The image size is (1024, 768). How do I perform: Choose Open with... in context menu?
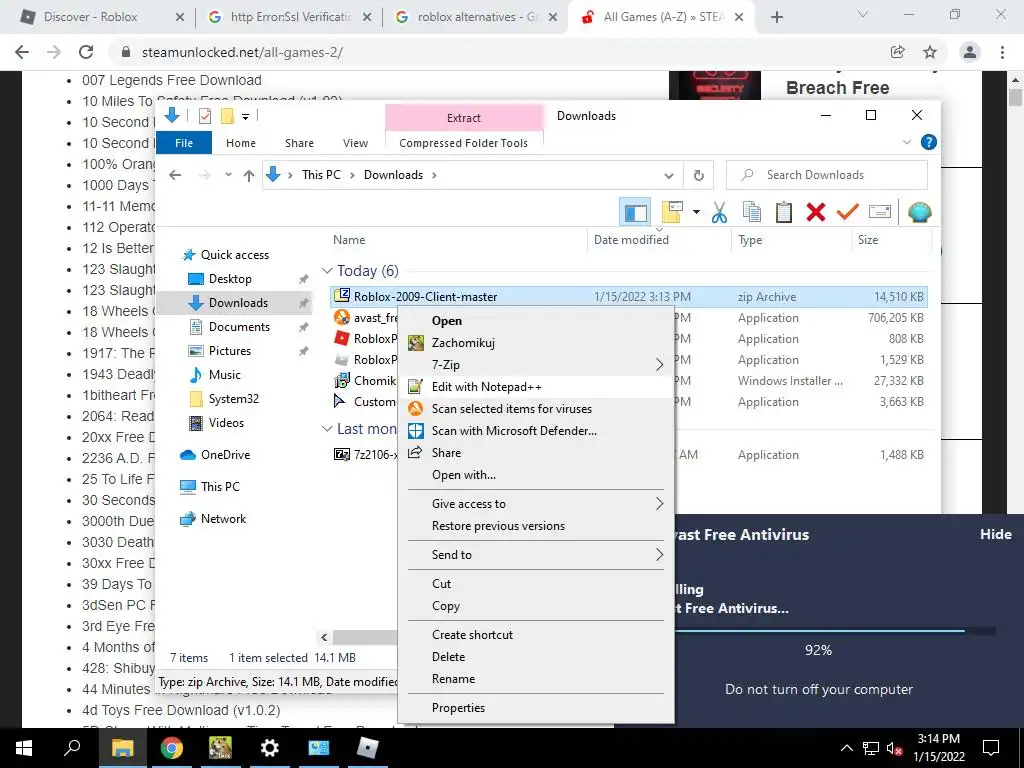[x=536, y=475]
